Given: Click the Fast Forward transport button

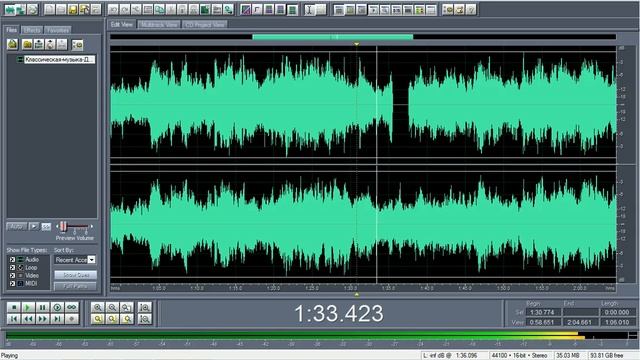Looking at the screenshot, I should [x=42, y=319].
